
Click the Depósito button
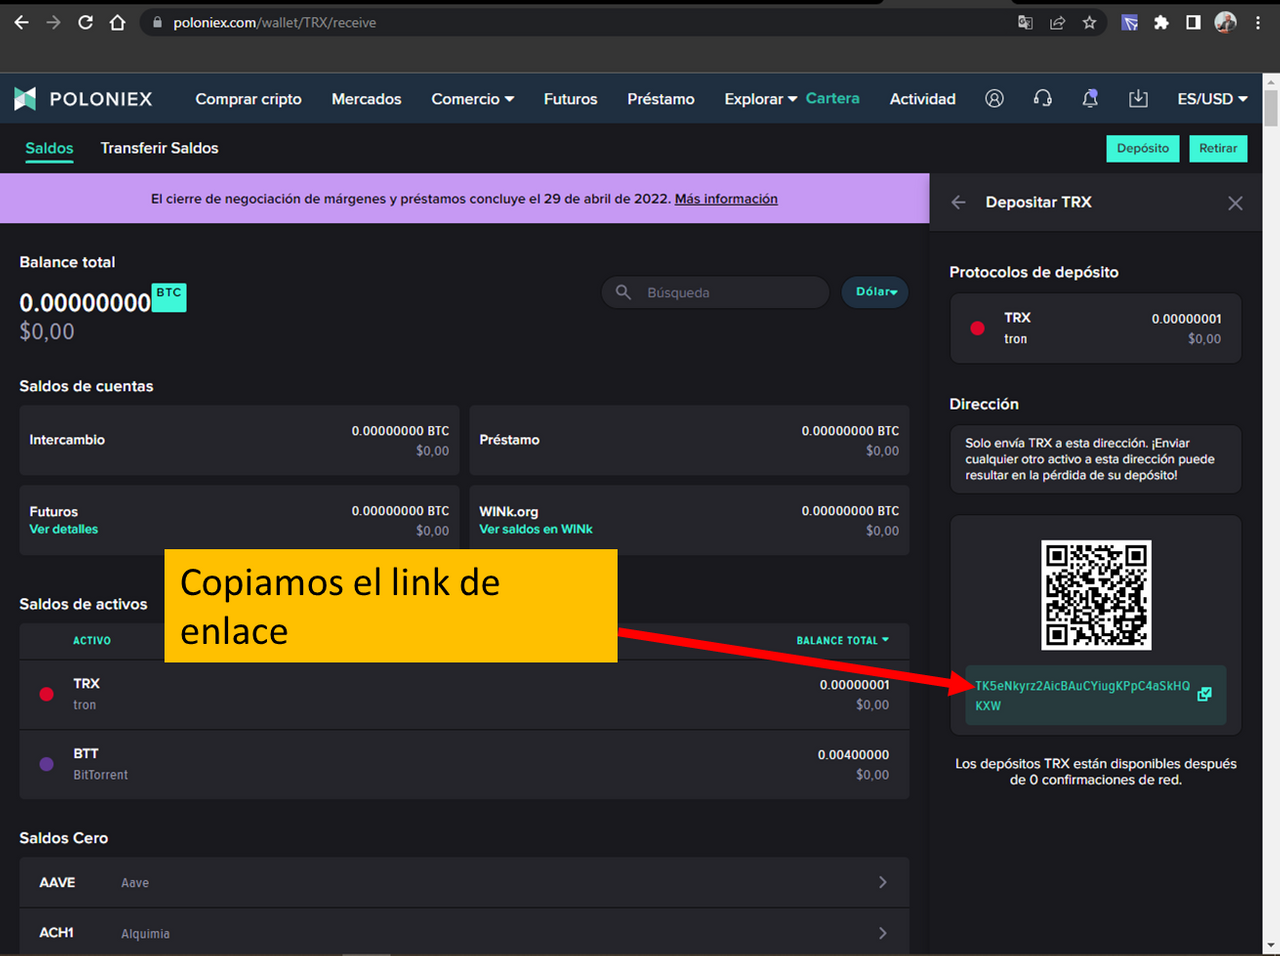[x=1142, y=148]
